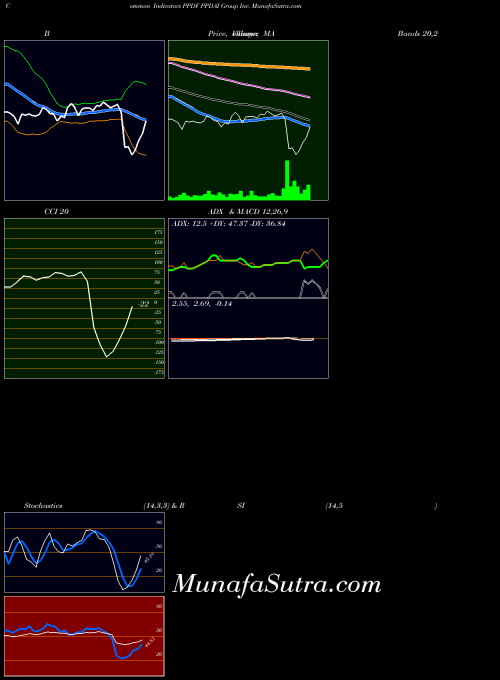Click the 'ADX: 12.5 +DY: 47.37 -DY: 36.84' readout
This screenshot has width=500, height=680.
229,224
